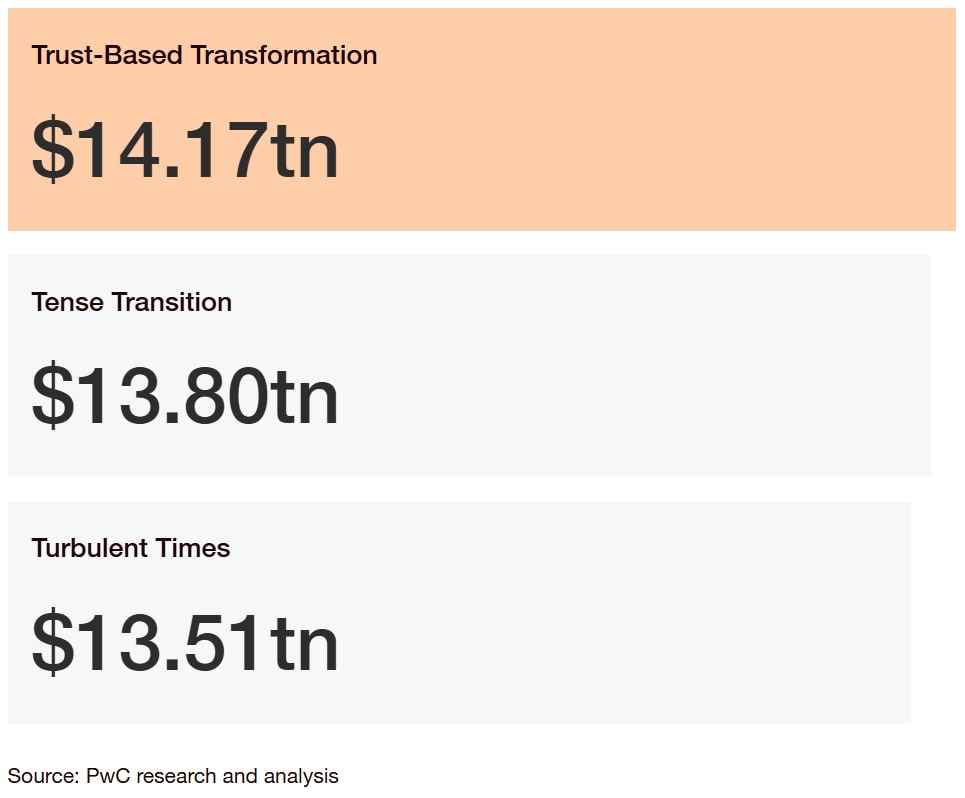Click the dollar sign of $13.51tn
This screenshot has height=798, width=965.
53,642
